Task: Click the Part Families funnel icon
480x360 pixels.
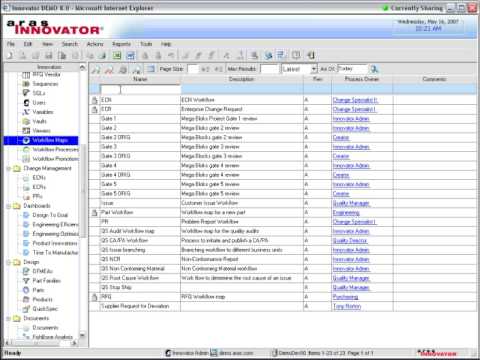Action: pyautogui.click(x=26, y=281)
